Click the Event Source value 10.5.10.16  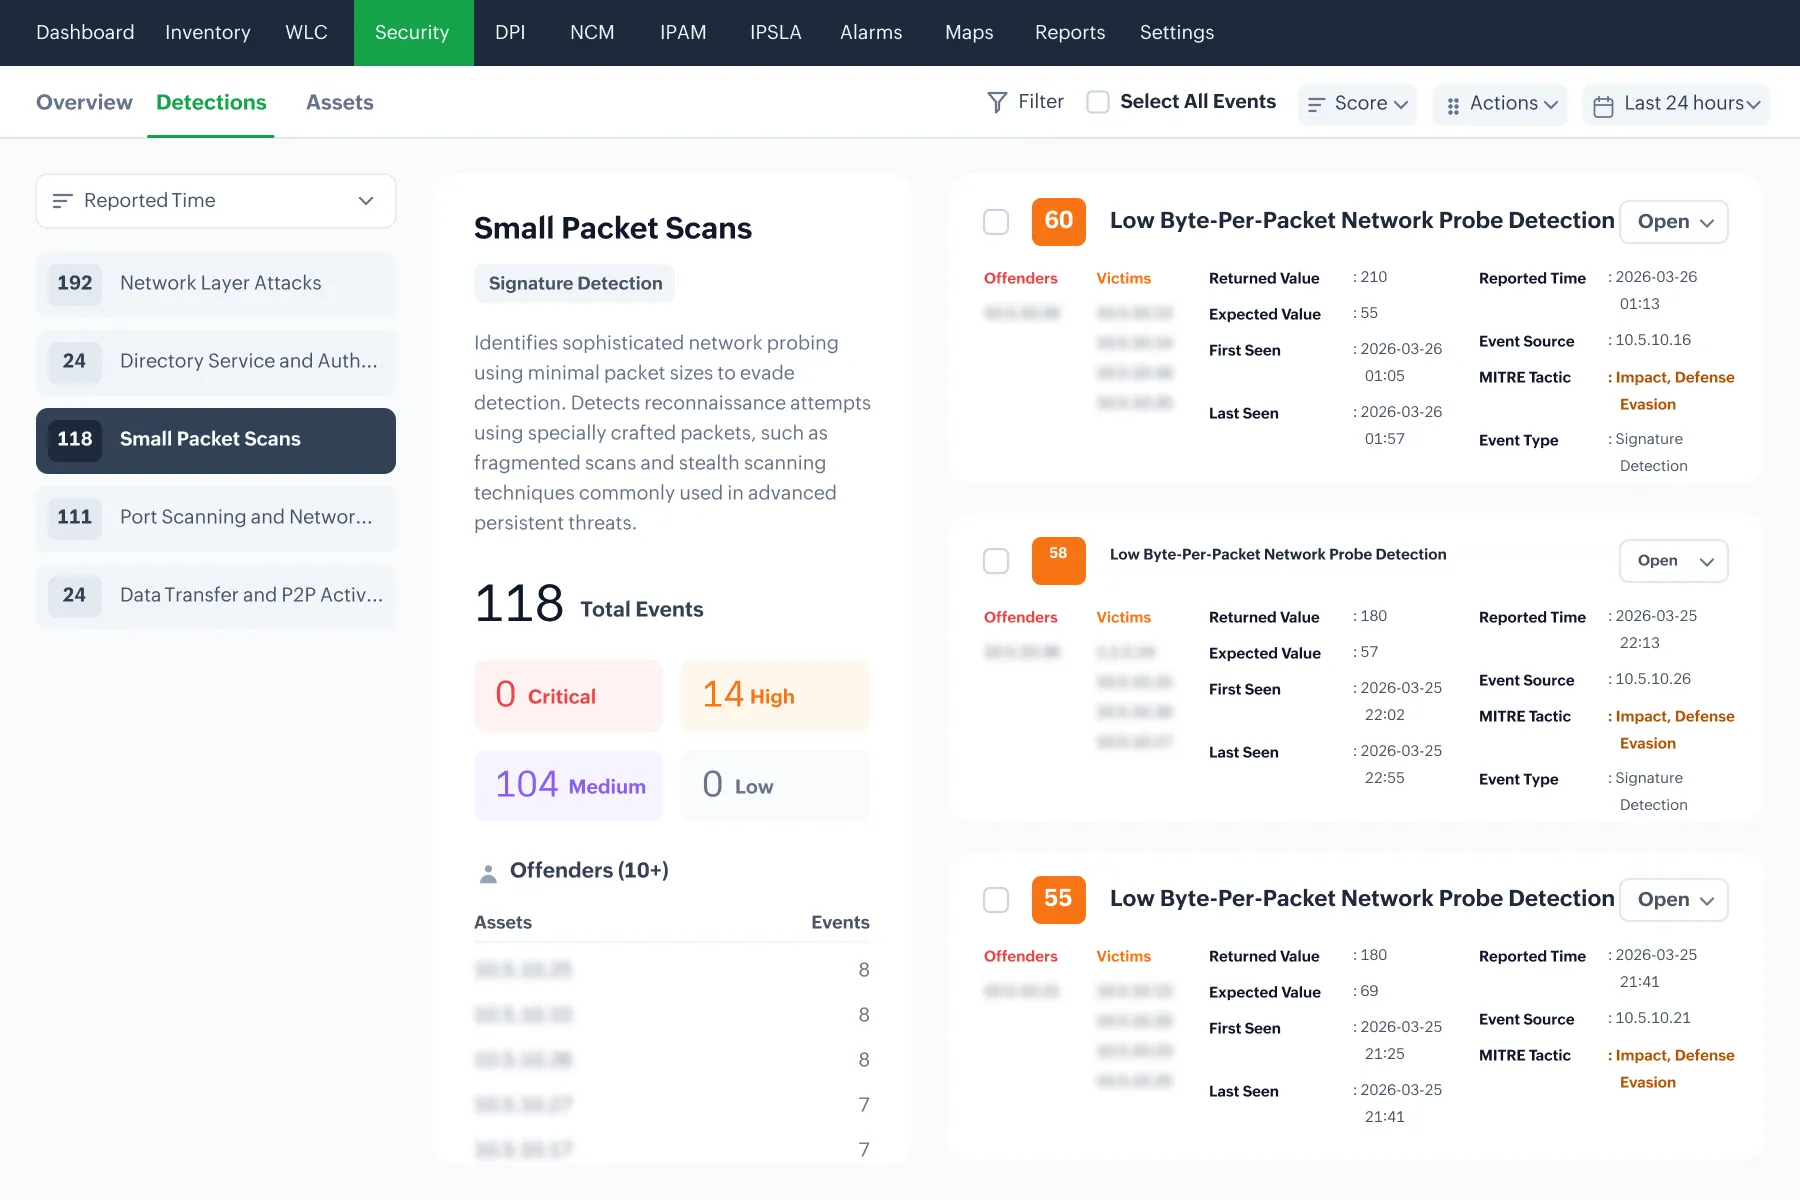[1653, 341]
